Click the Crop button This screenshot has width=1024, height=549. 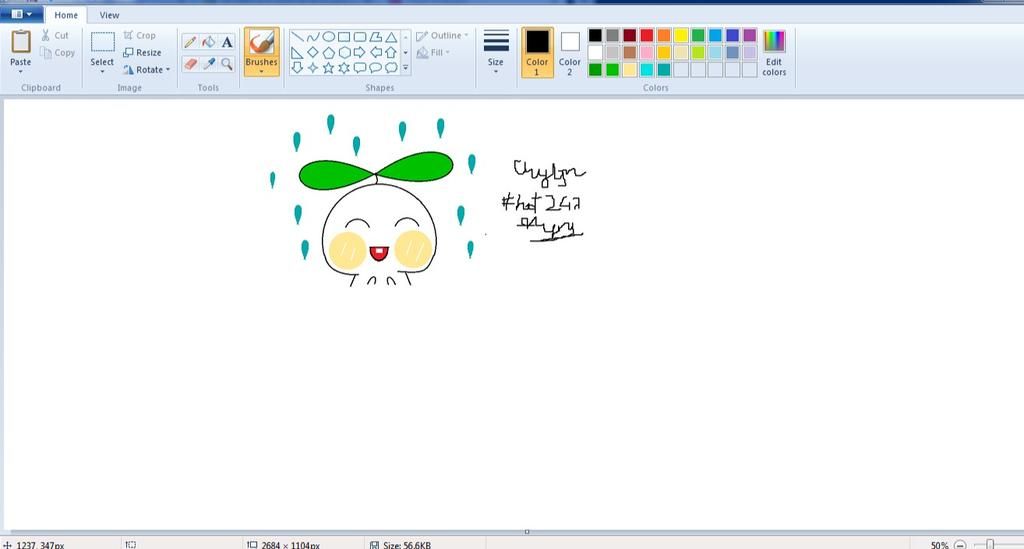click(139, 35)
